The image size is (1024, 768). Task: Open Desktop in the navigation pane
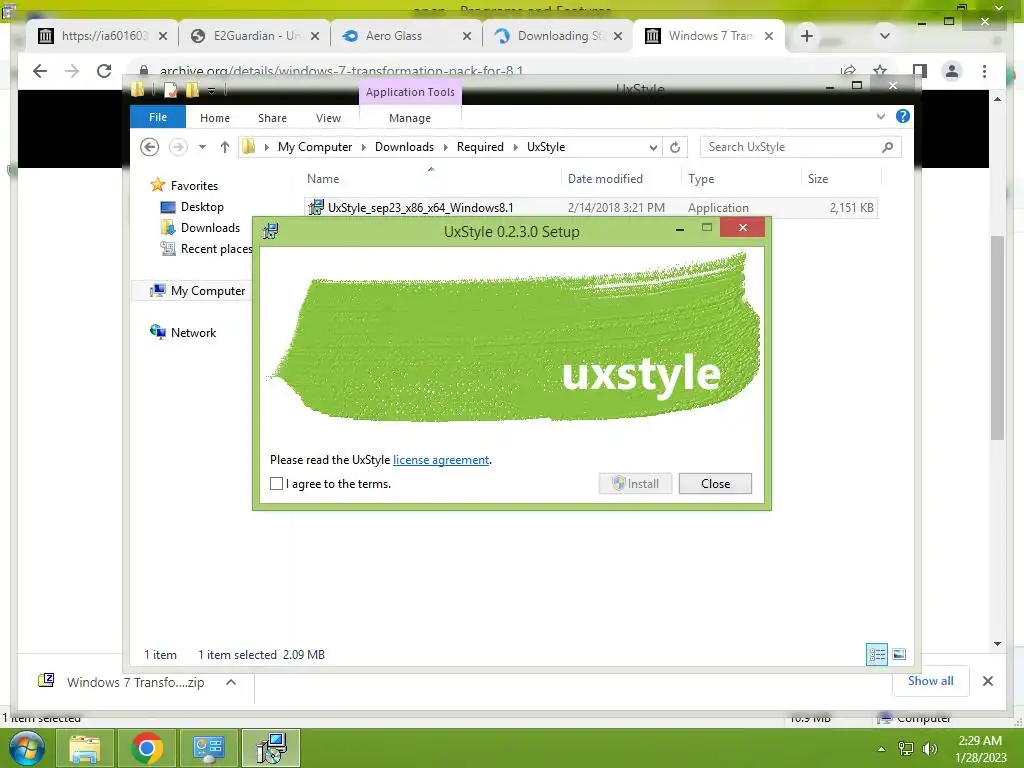(202, 207)
